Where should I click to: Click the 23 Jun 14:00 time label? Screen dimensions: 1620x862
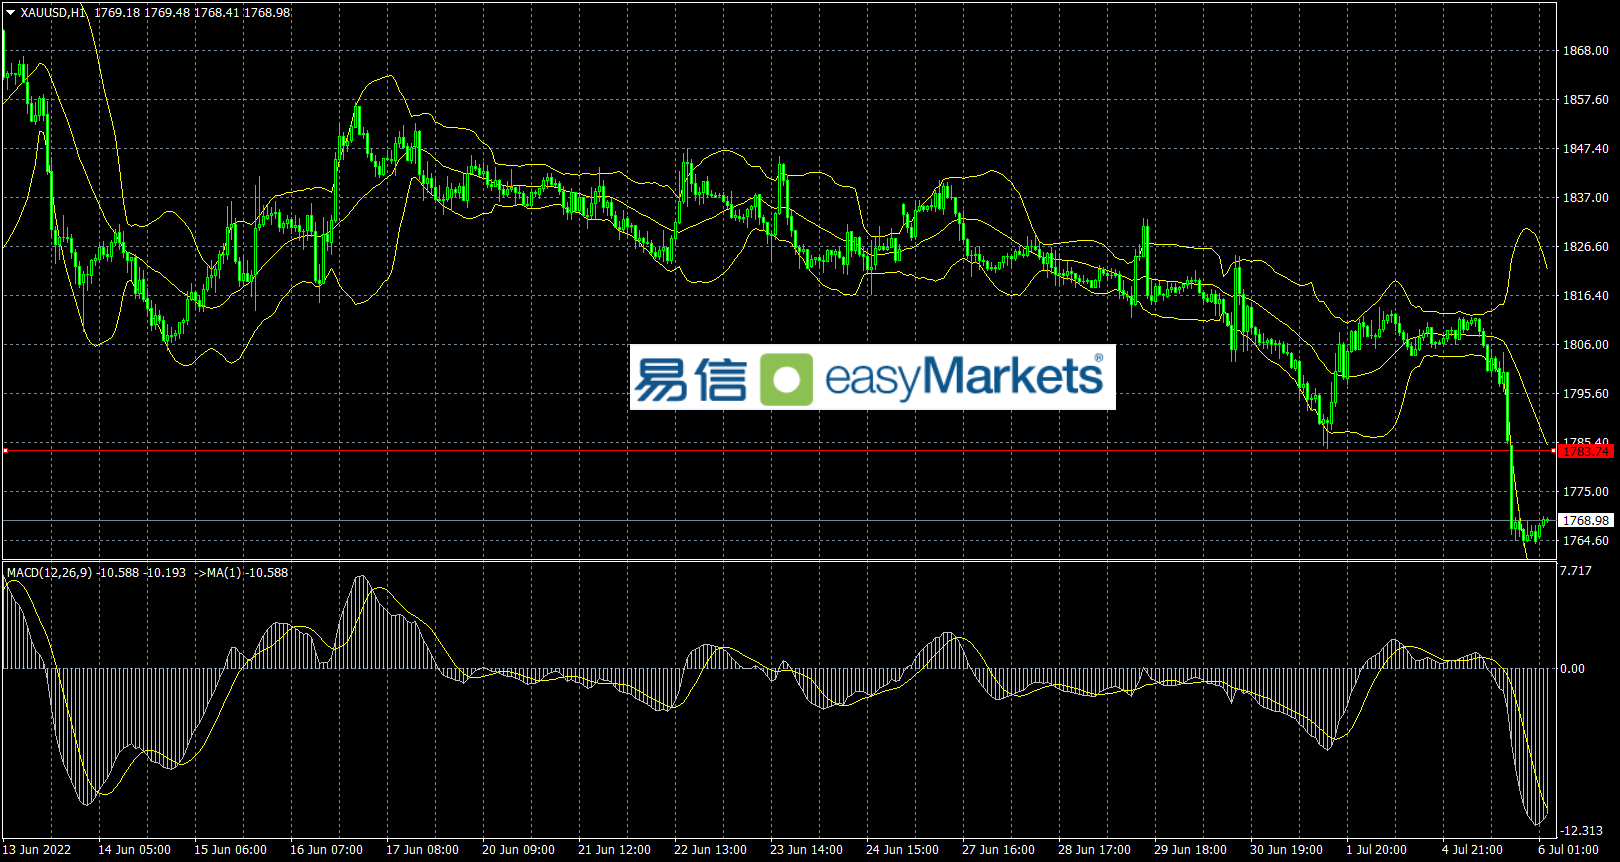coord(806,850)
